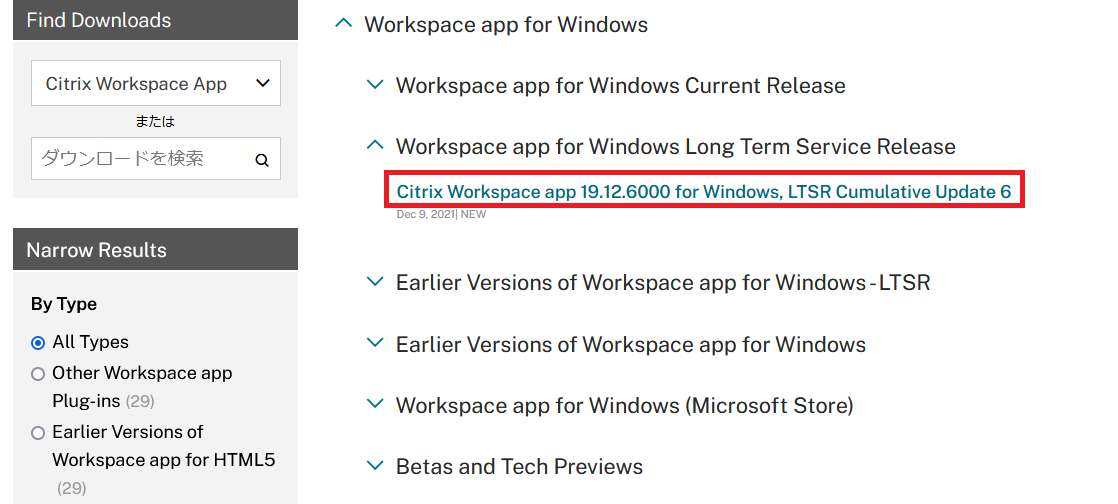Click the Workspace app (Microsoft Store) heading text
The height and width of the screenshot is (504, 1118).
tap(624, 406)
